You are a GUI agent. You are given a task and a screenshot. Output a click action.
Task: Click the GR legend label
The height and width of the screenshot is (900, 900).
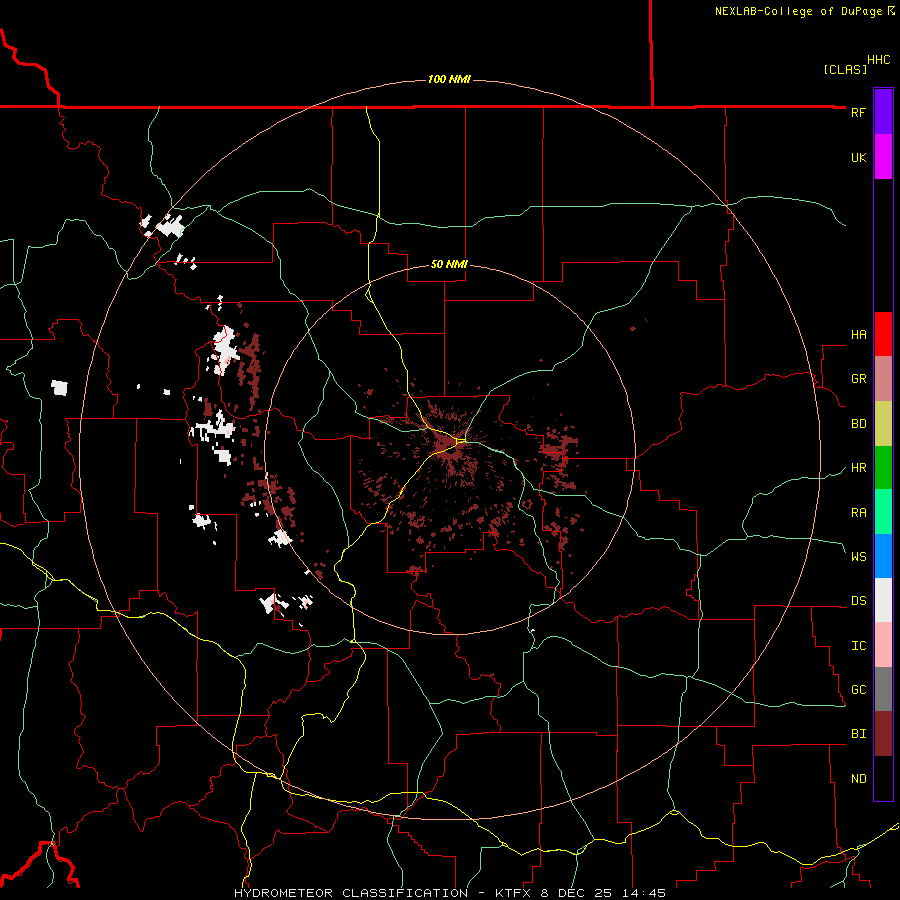pos(858,379)
